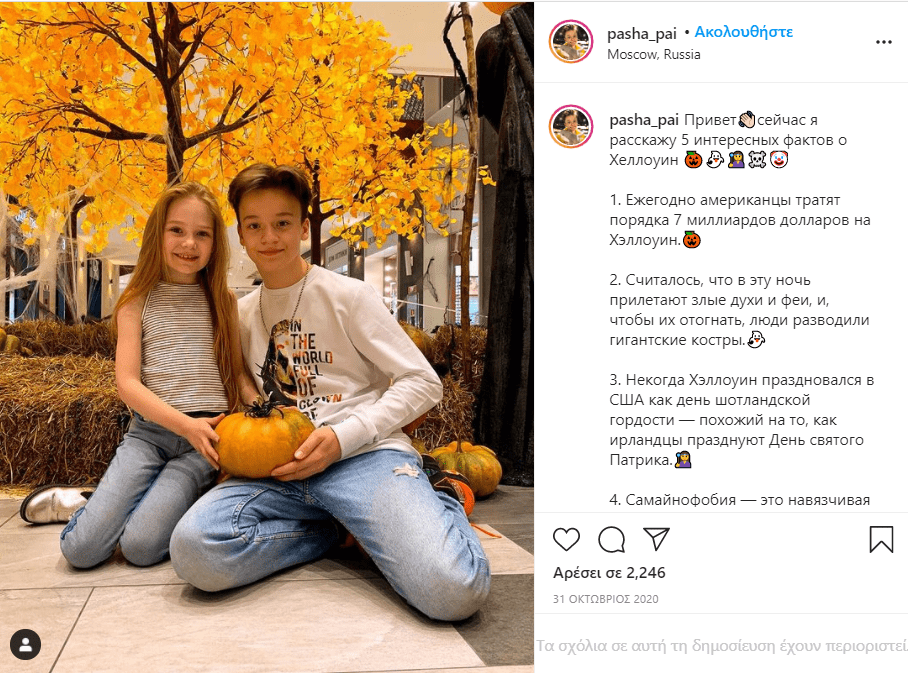Share post with paper plane icon
908x673 pixels.
(x=657, y=539)
